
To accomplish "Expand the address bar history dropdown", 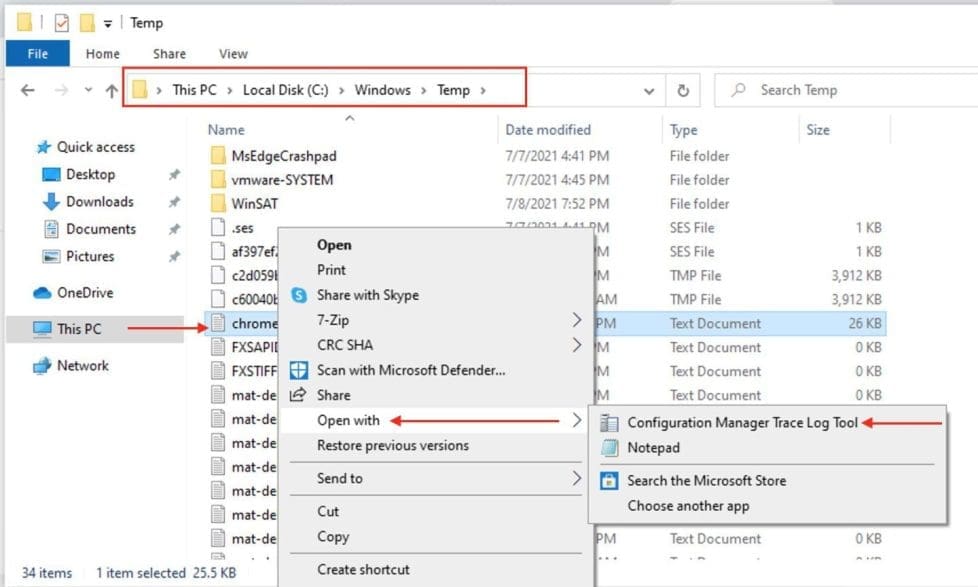I will pos(649,90).
